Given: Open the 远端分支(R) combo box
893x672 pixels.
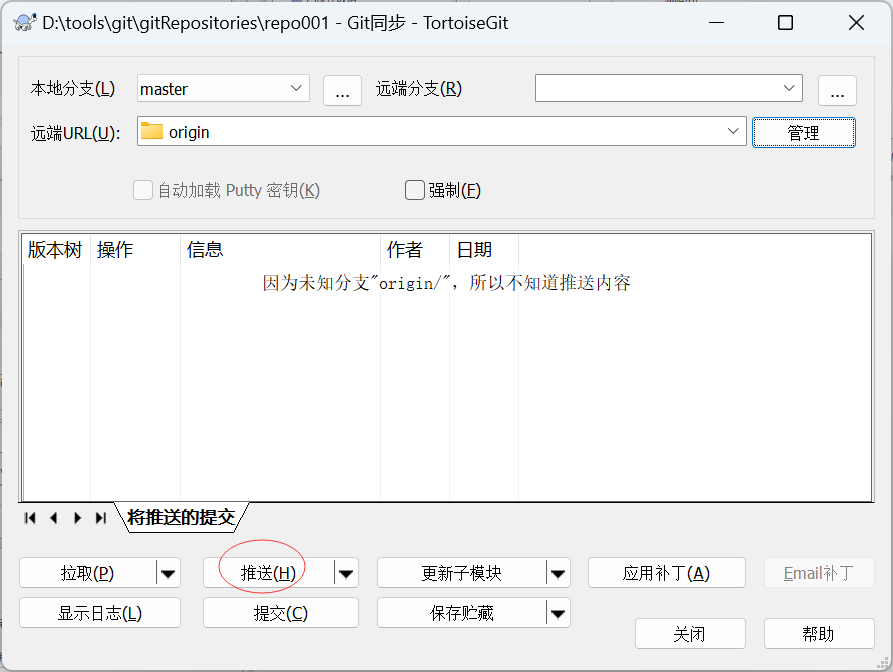Looking at the screenshot, I should 669,88.
